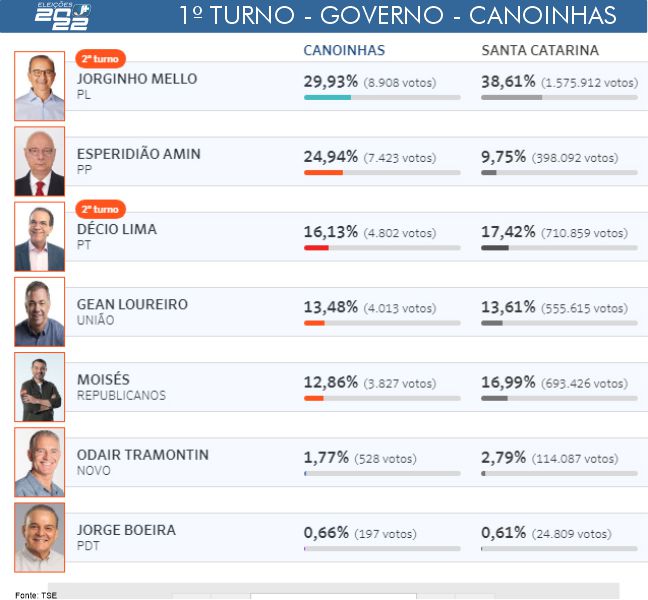Open Moisés's candidate photo
Image resolution: width=648 pixels, height=600 pixels.
click(x=40, y=387)
